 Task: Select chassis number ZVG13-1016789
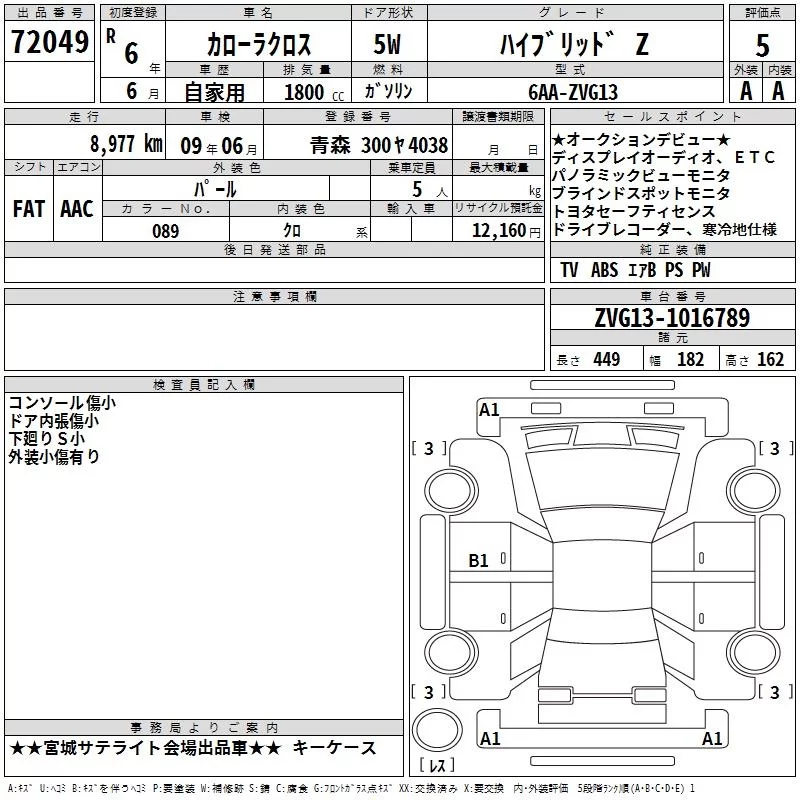671,318
